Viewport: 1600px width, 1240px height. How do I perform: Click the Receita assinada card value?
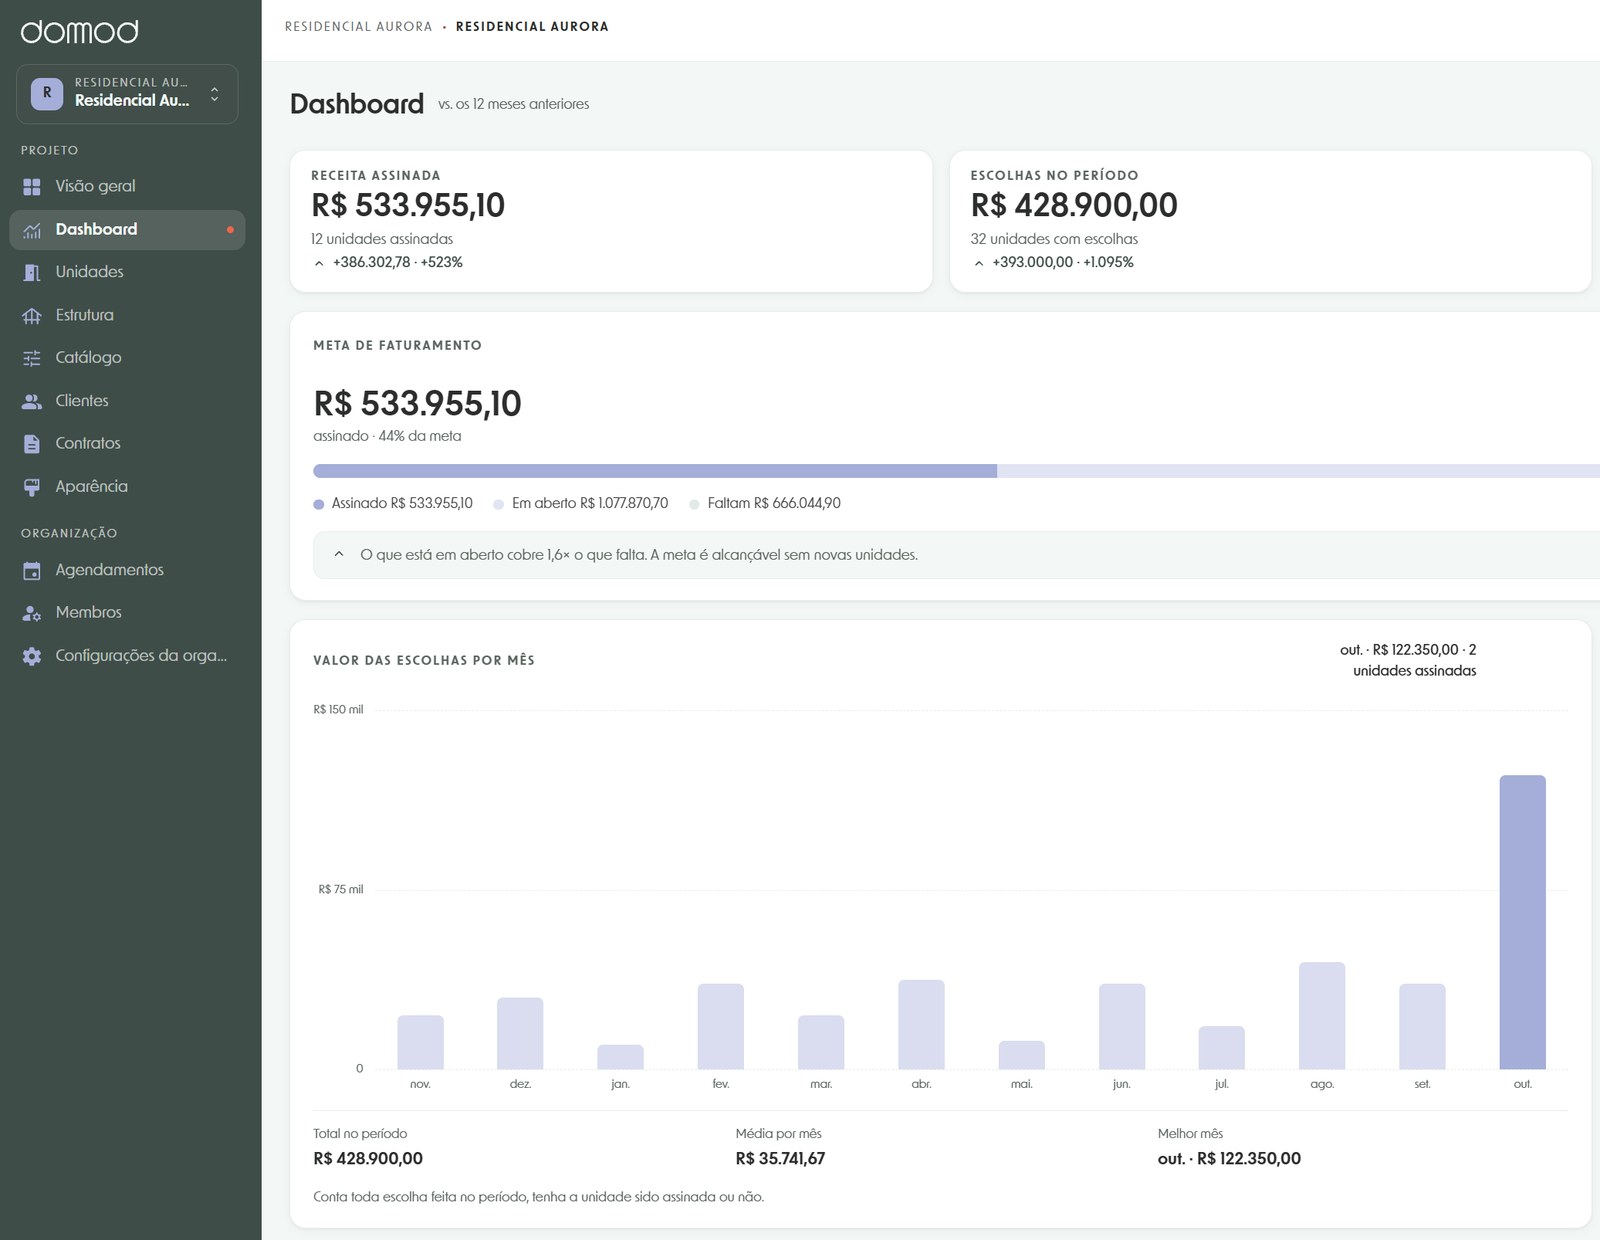click(x=408, y=205)
